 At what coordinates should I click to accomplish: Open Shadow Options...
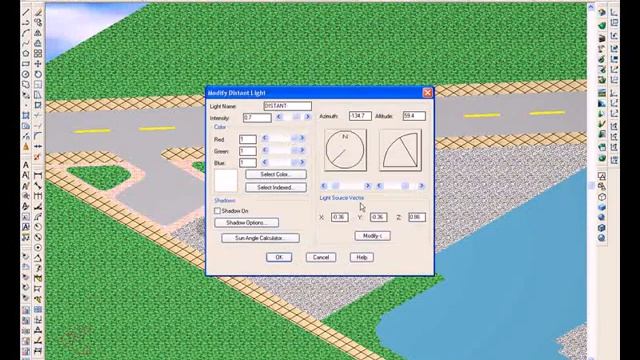coord(247,222)
